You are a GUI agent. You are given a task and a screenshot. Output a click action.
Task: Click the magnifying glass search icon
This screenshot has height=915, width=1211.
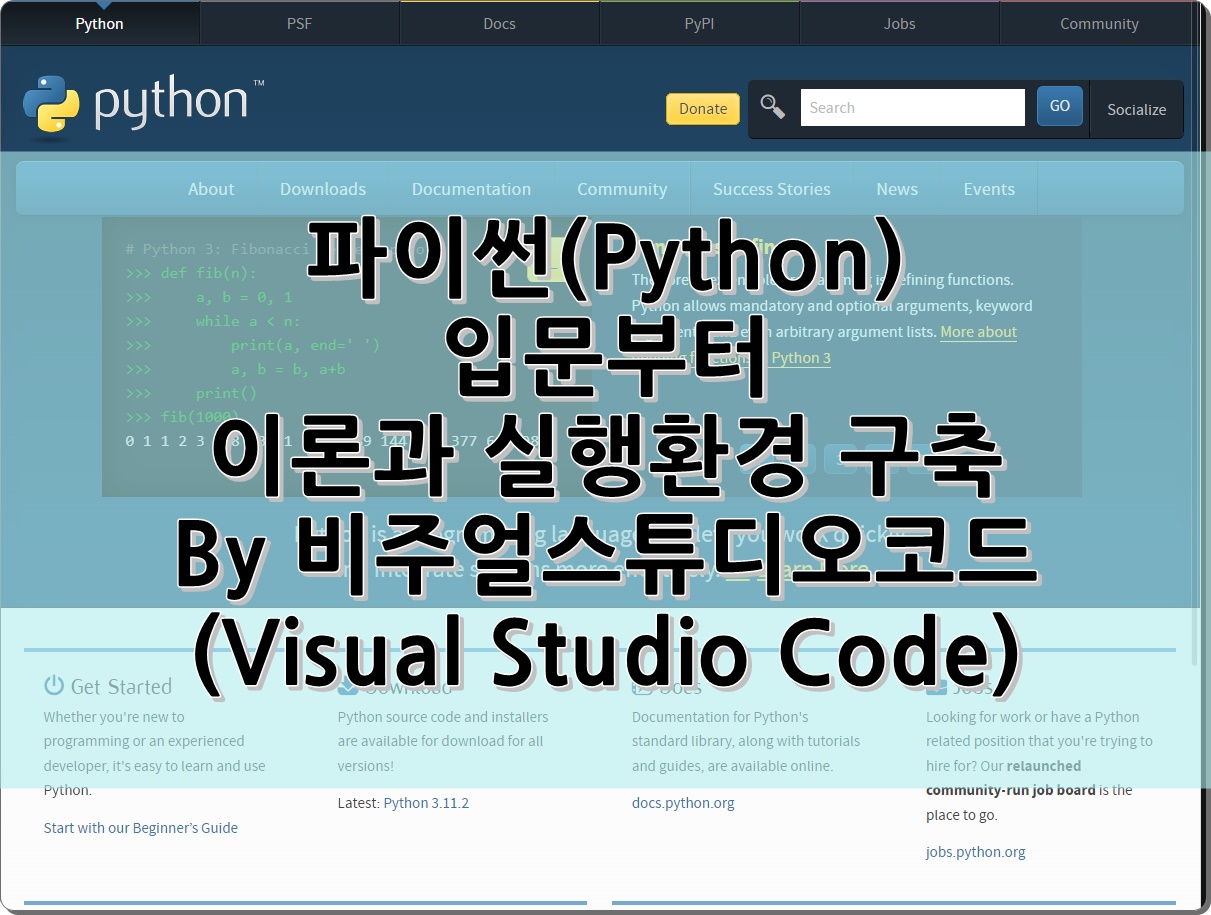point(772,107)
